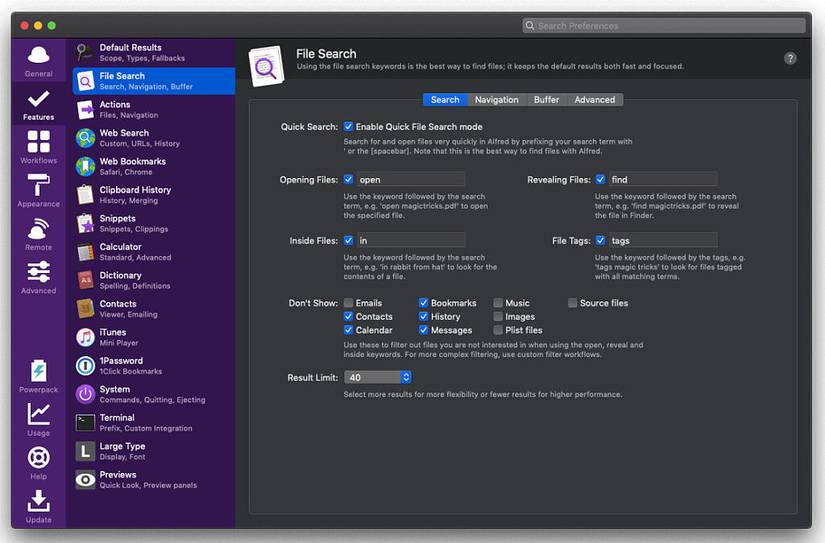Open the Help lifebuoy icon
Image resolution: width=825 pixels, height=543 pixels.
(x=38, y=458)
